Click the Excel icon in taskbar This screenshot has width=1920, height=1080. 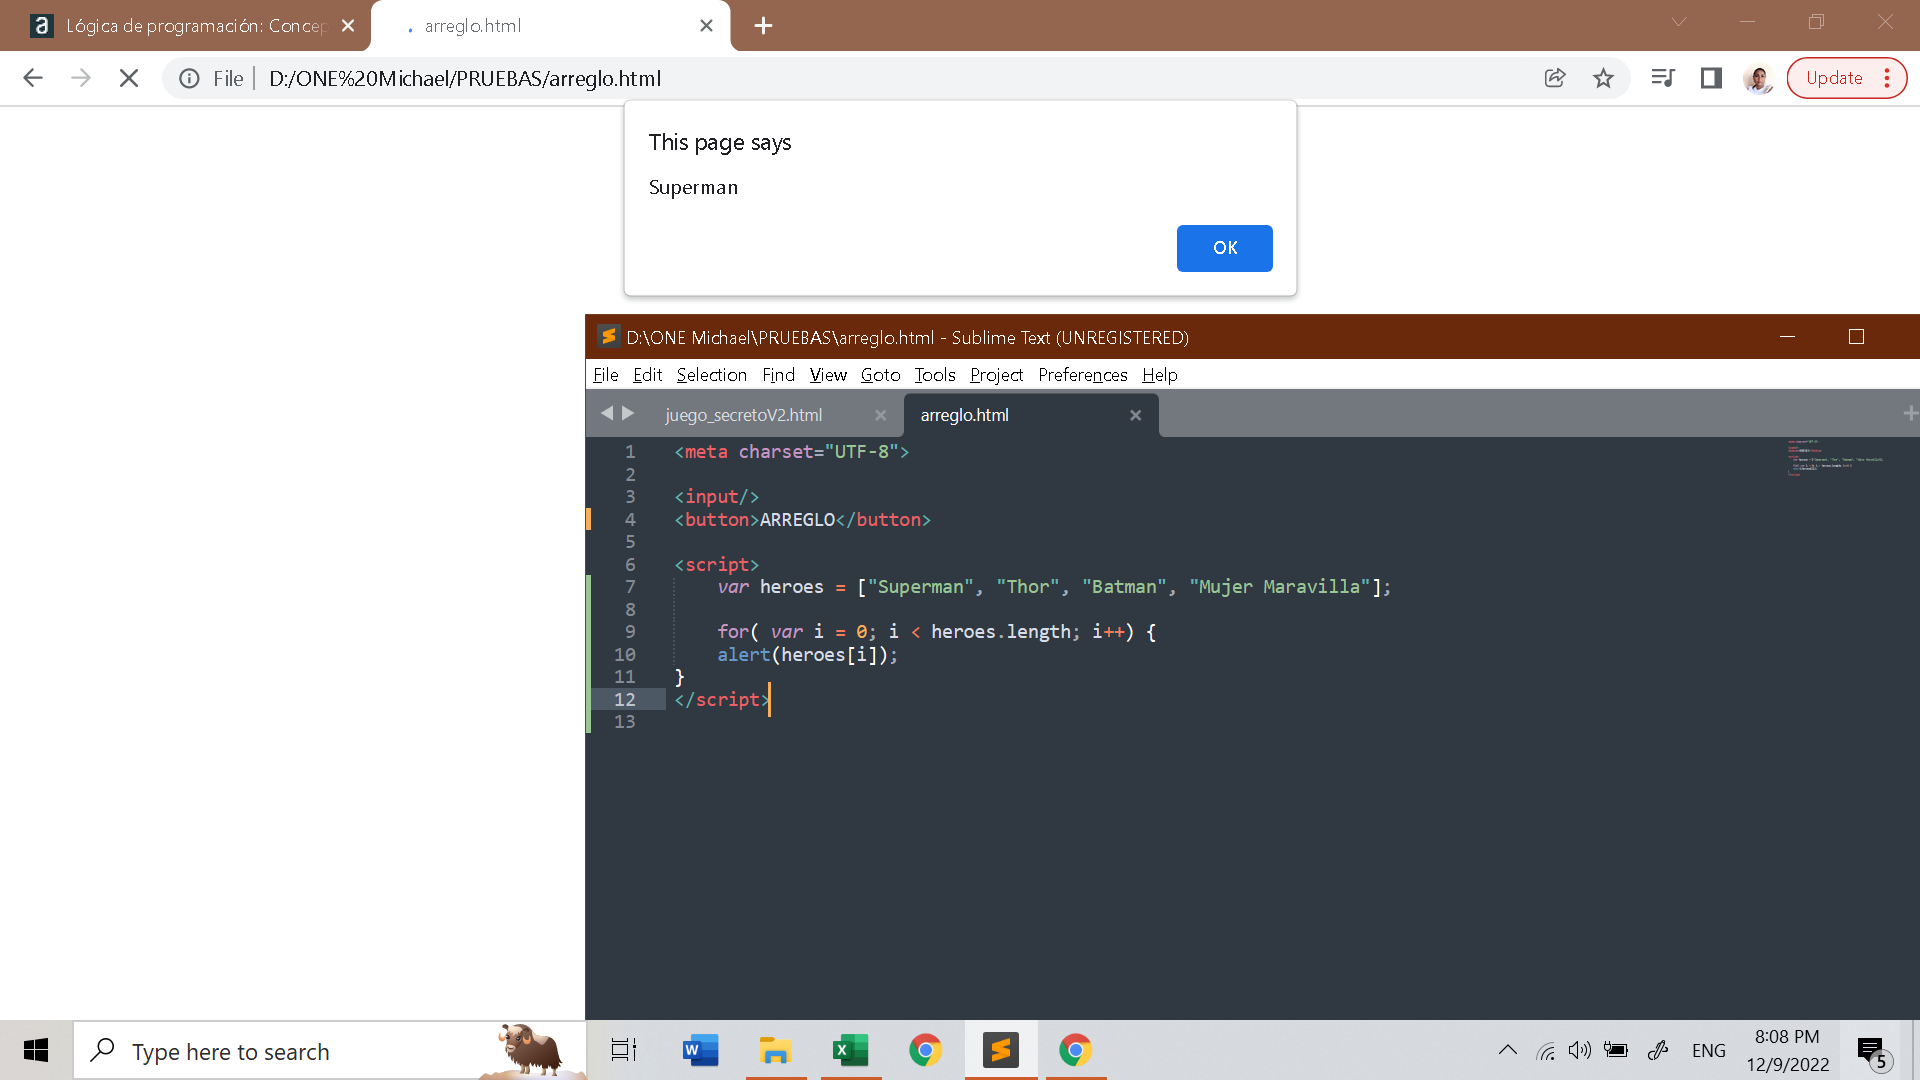pyautogui.click(x=851, y=1051)
